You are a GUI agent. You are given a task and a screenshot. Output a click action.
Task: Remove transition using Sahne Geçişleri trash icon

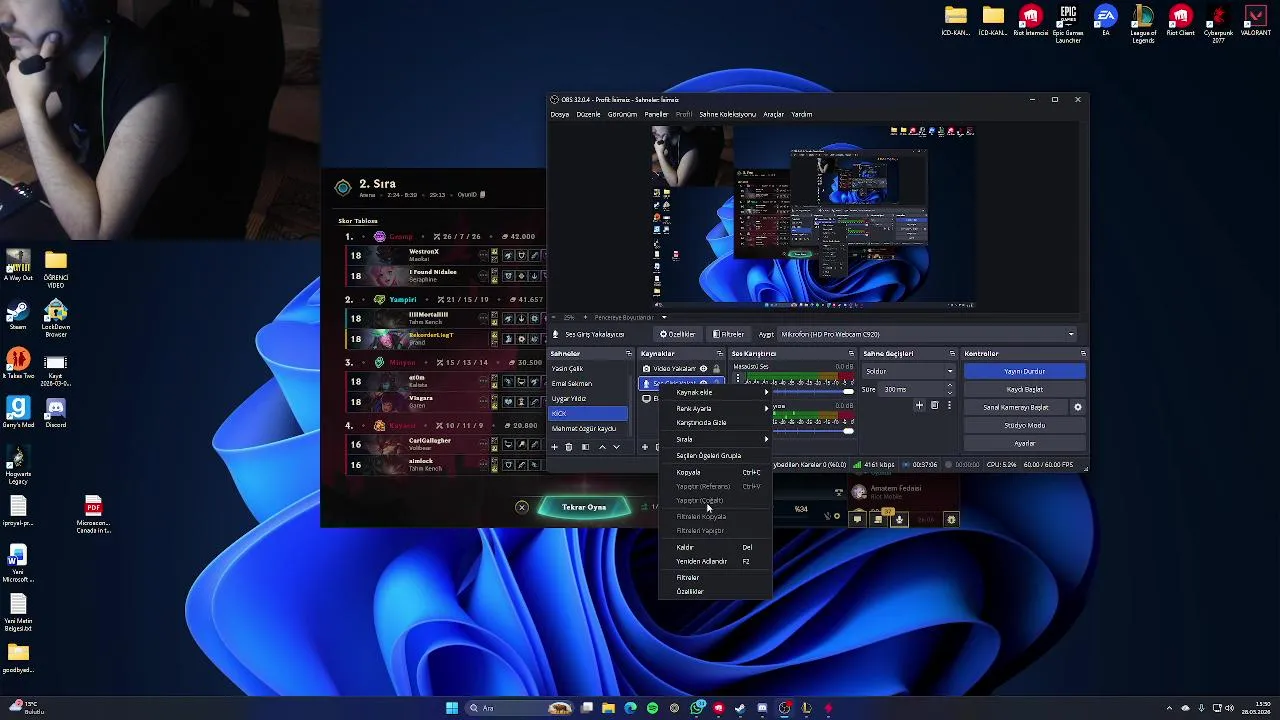934,406
